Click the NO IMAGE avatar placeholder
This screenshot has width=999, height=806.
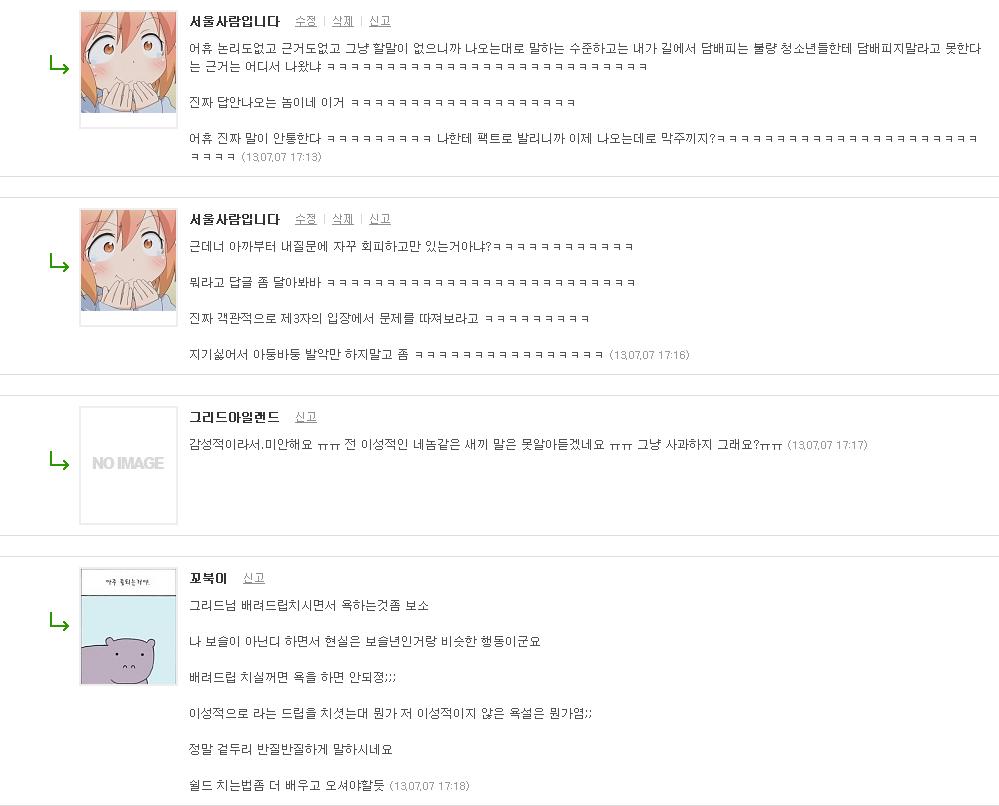128,465
